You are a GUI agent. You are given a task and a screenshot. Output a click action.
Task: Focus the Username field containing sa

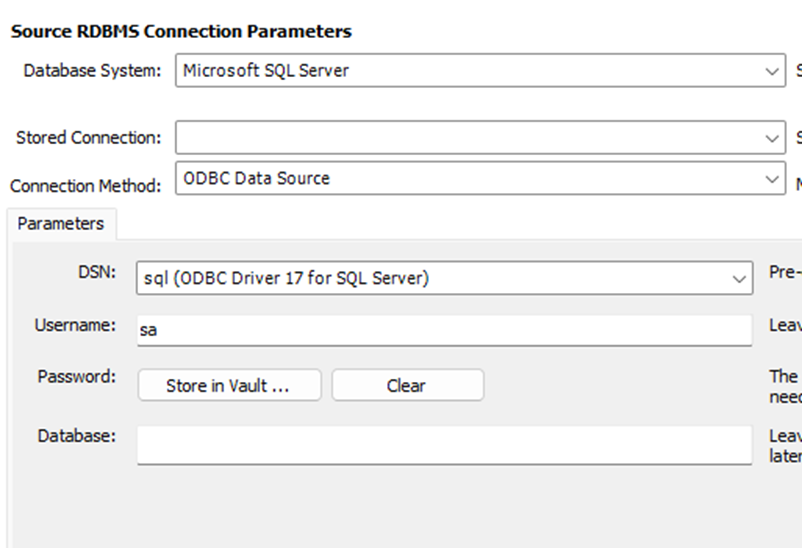click(444, 330)
